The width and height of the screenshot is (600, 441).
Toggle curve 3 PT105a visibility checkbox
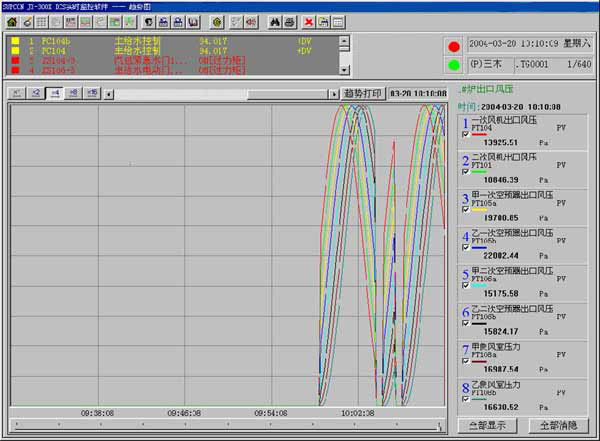click(x=466, y=209)
